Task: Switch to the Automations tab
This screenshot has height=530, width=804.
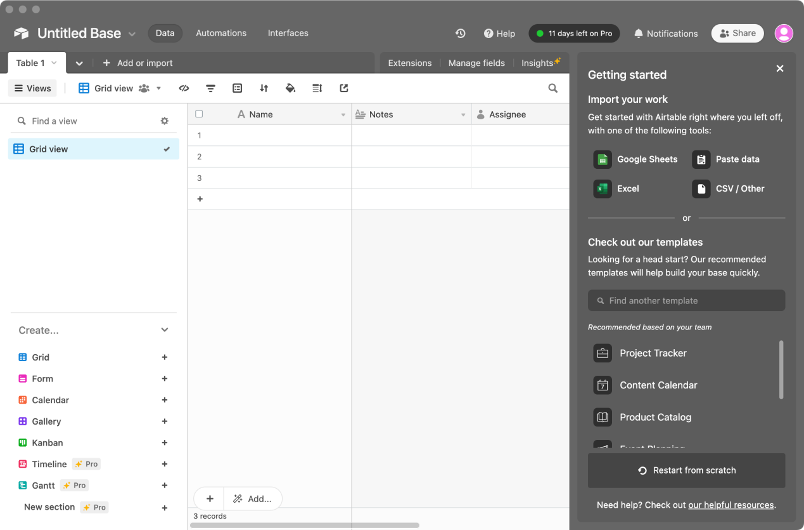Action: [221, 33]
